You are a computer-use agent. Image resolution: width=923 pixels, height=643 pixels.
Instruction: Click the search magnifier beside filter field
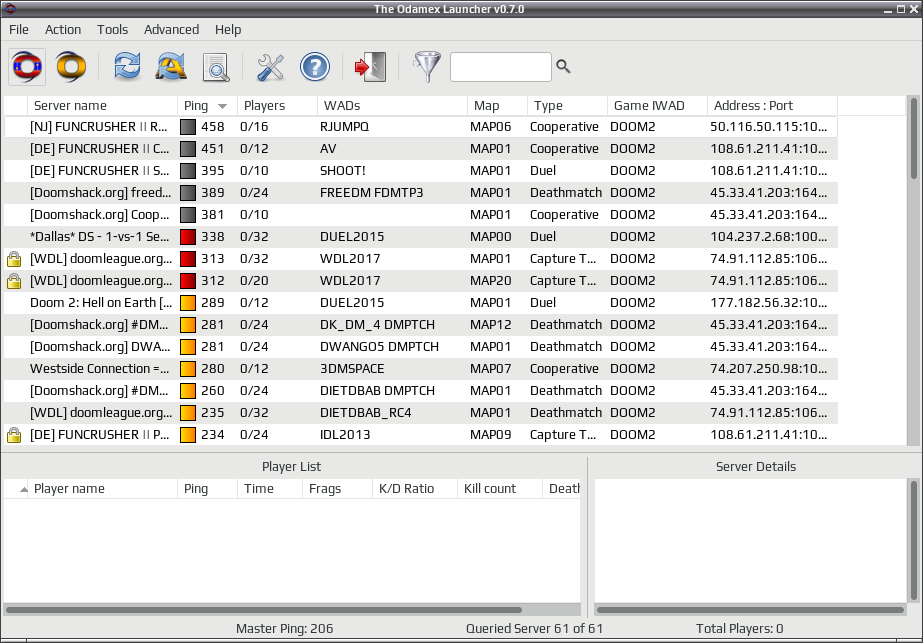(563, 67)
